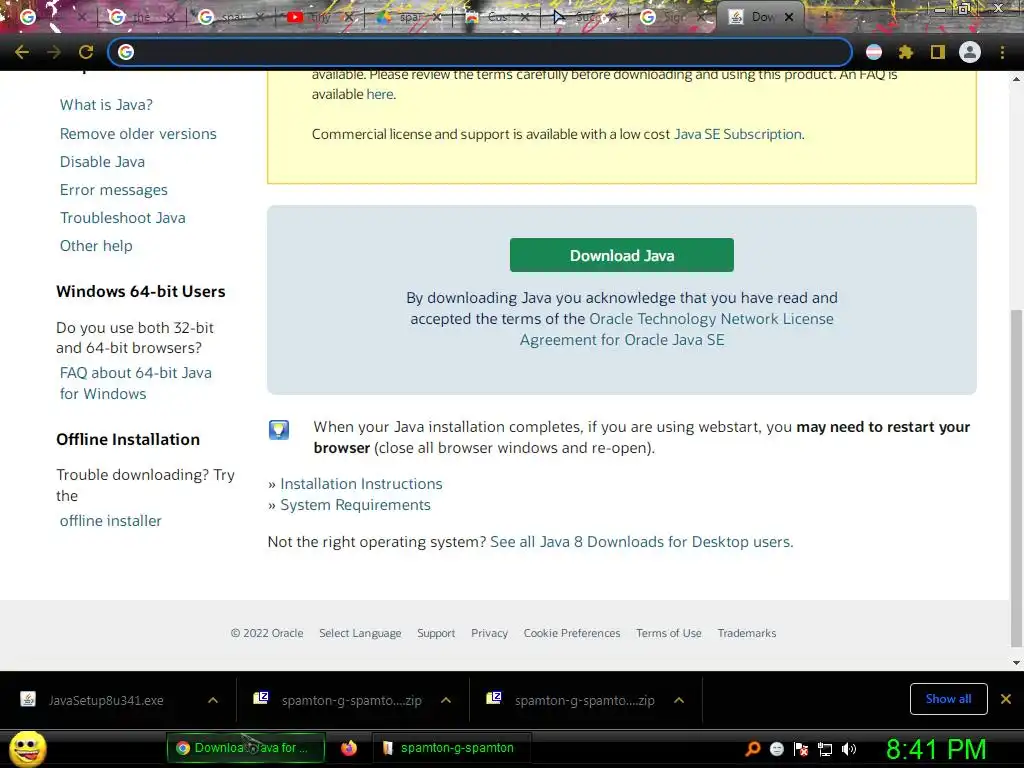Click Show all downloads button

point(948,699)
